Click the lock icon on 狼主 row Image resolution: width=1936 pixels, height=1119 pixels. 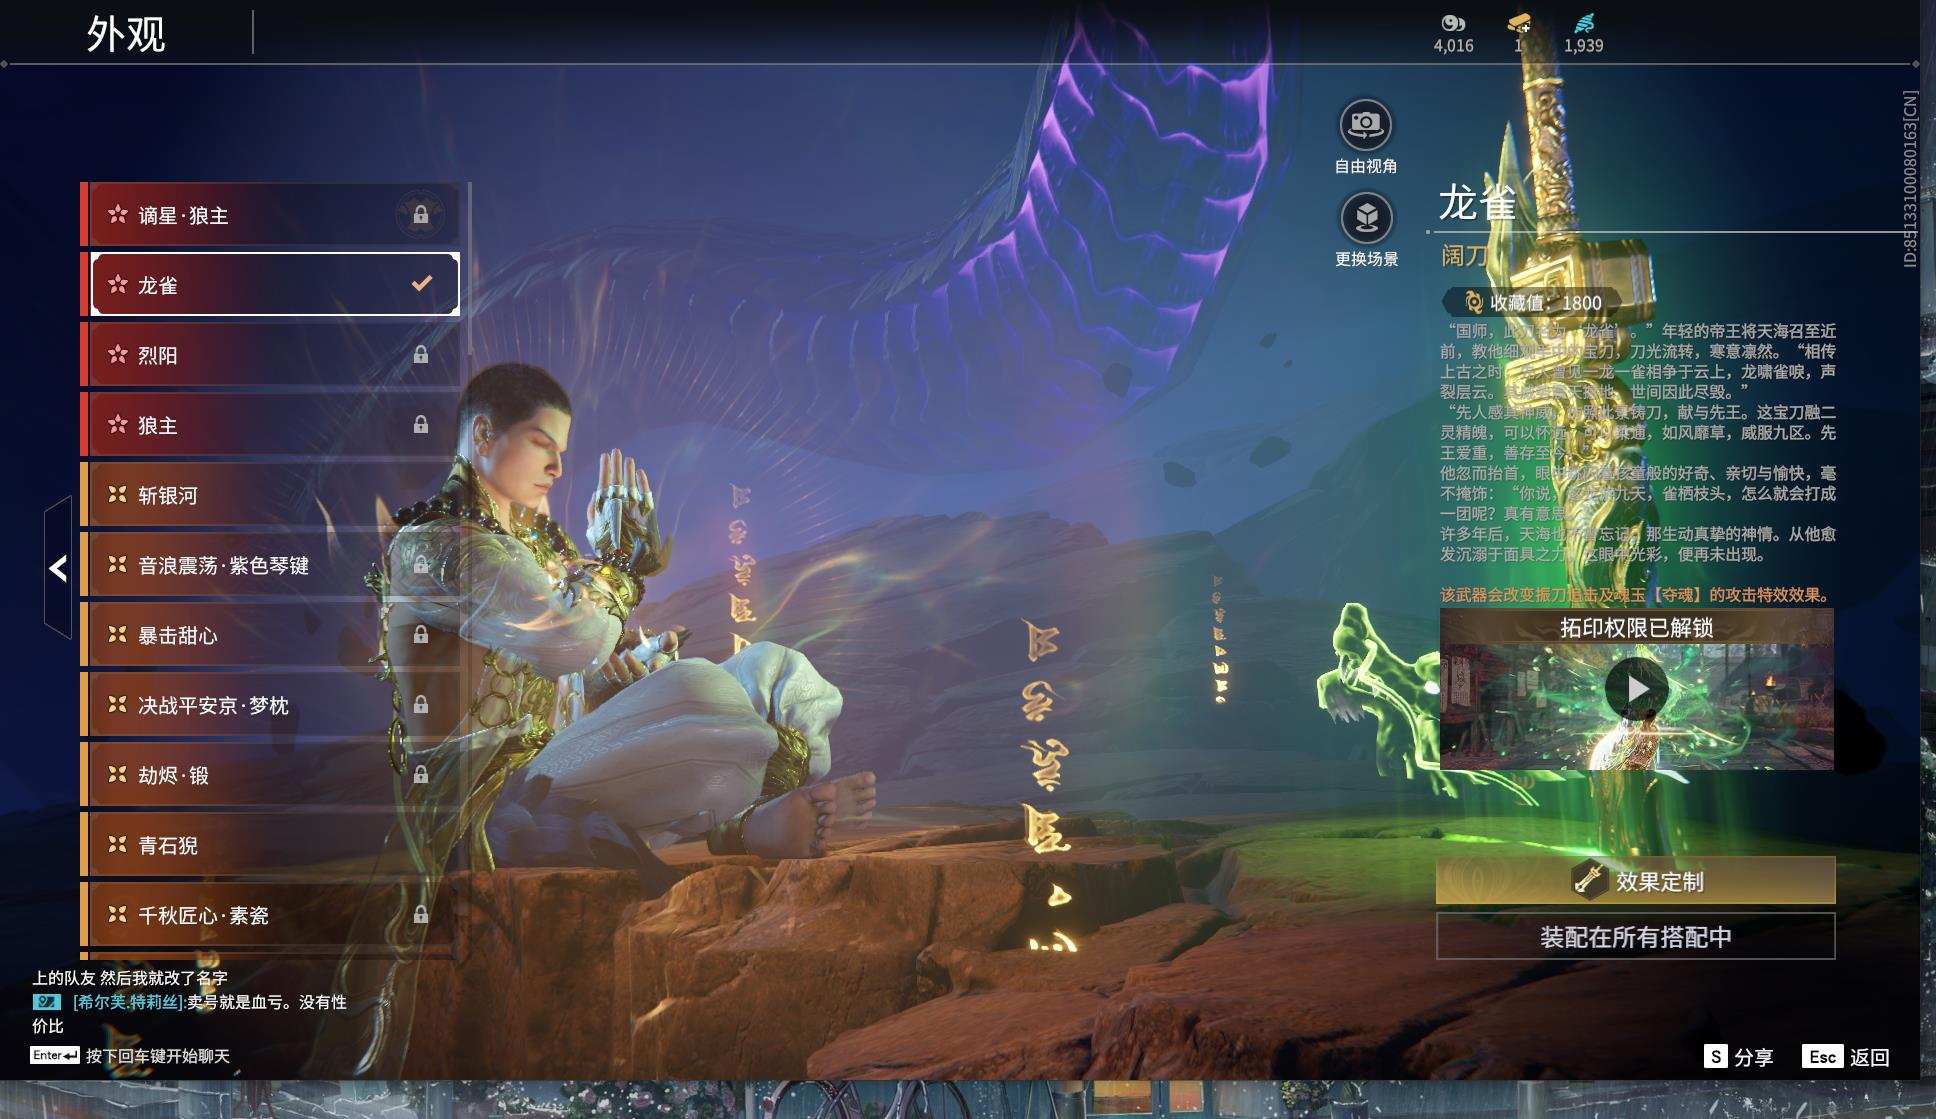coord(421,425)
